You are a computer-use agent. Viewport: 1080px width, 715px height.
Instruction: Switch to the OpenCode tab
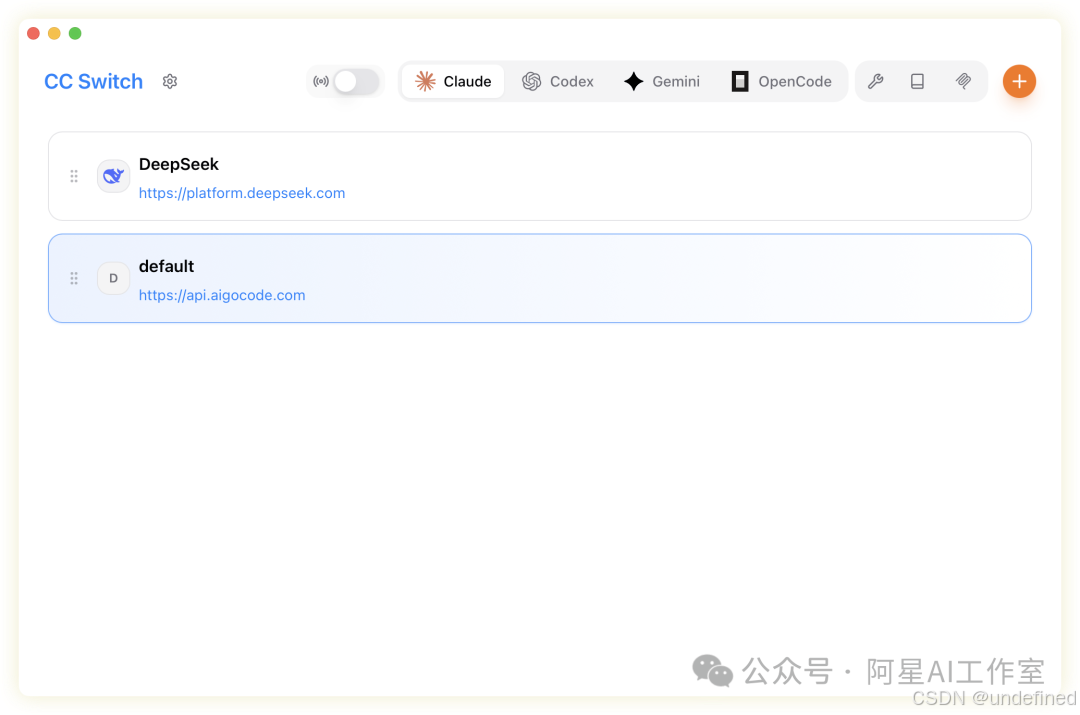[x=782, y=81]
